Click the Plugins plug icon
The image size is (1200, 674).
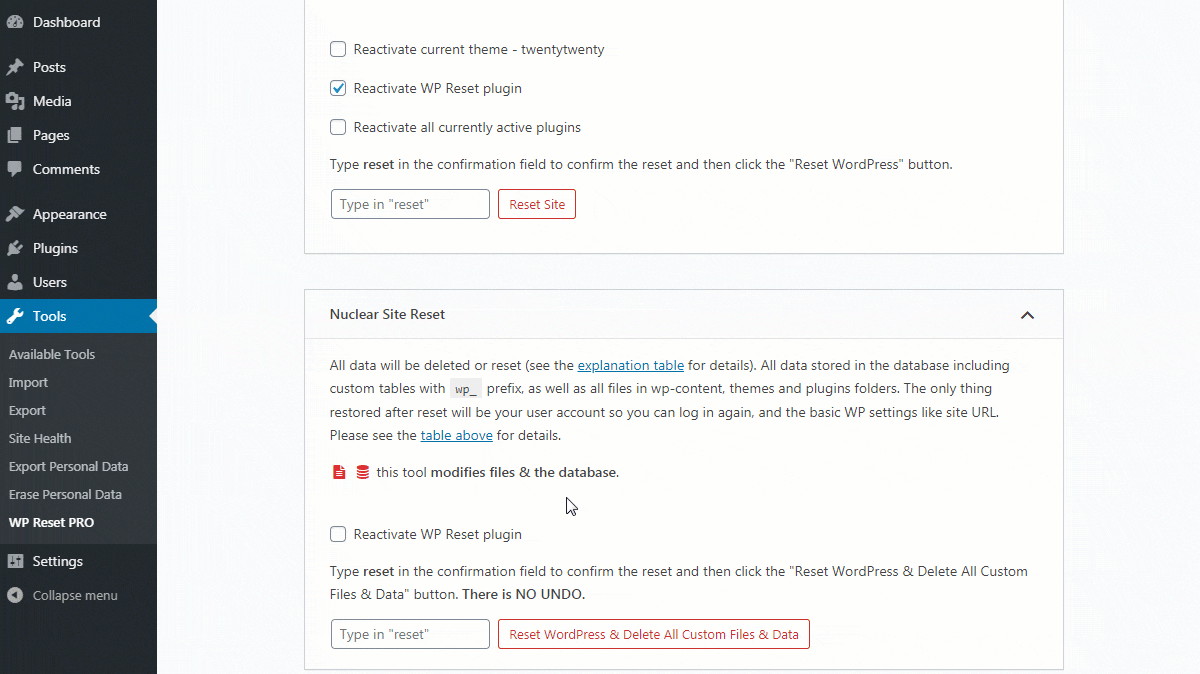click(15, 248)
